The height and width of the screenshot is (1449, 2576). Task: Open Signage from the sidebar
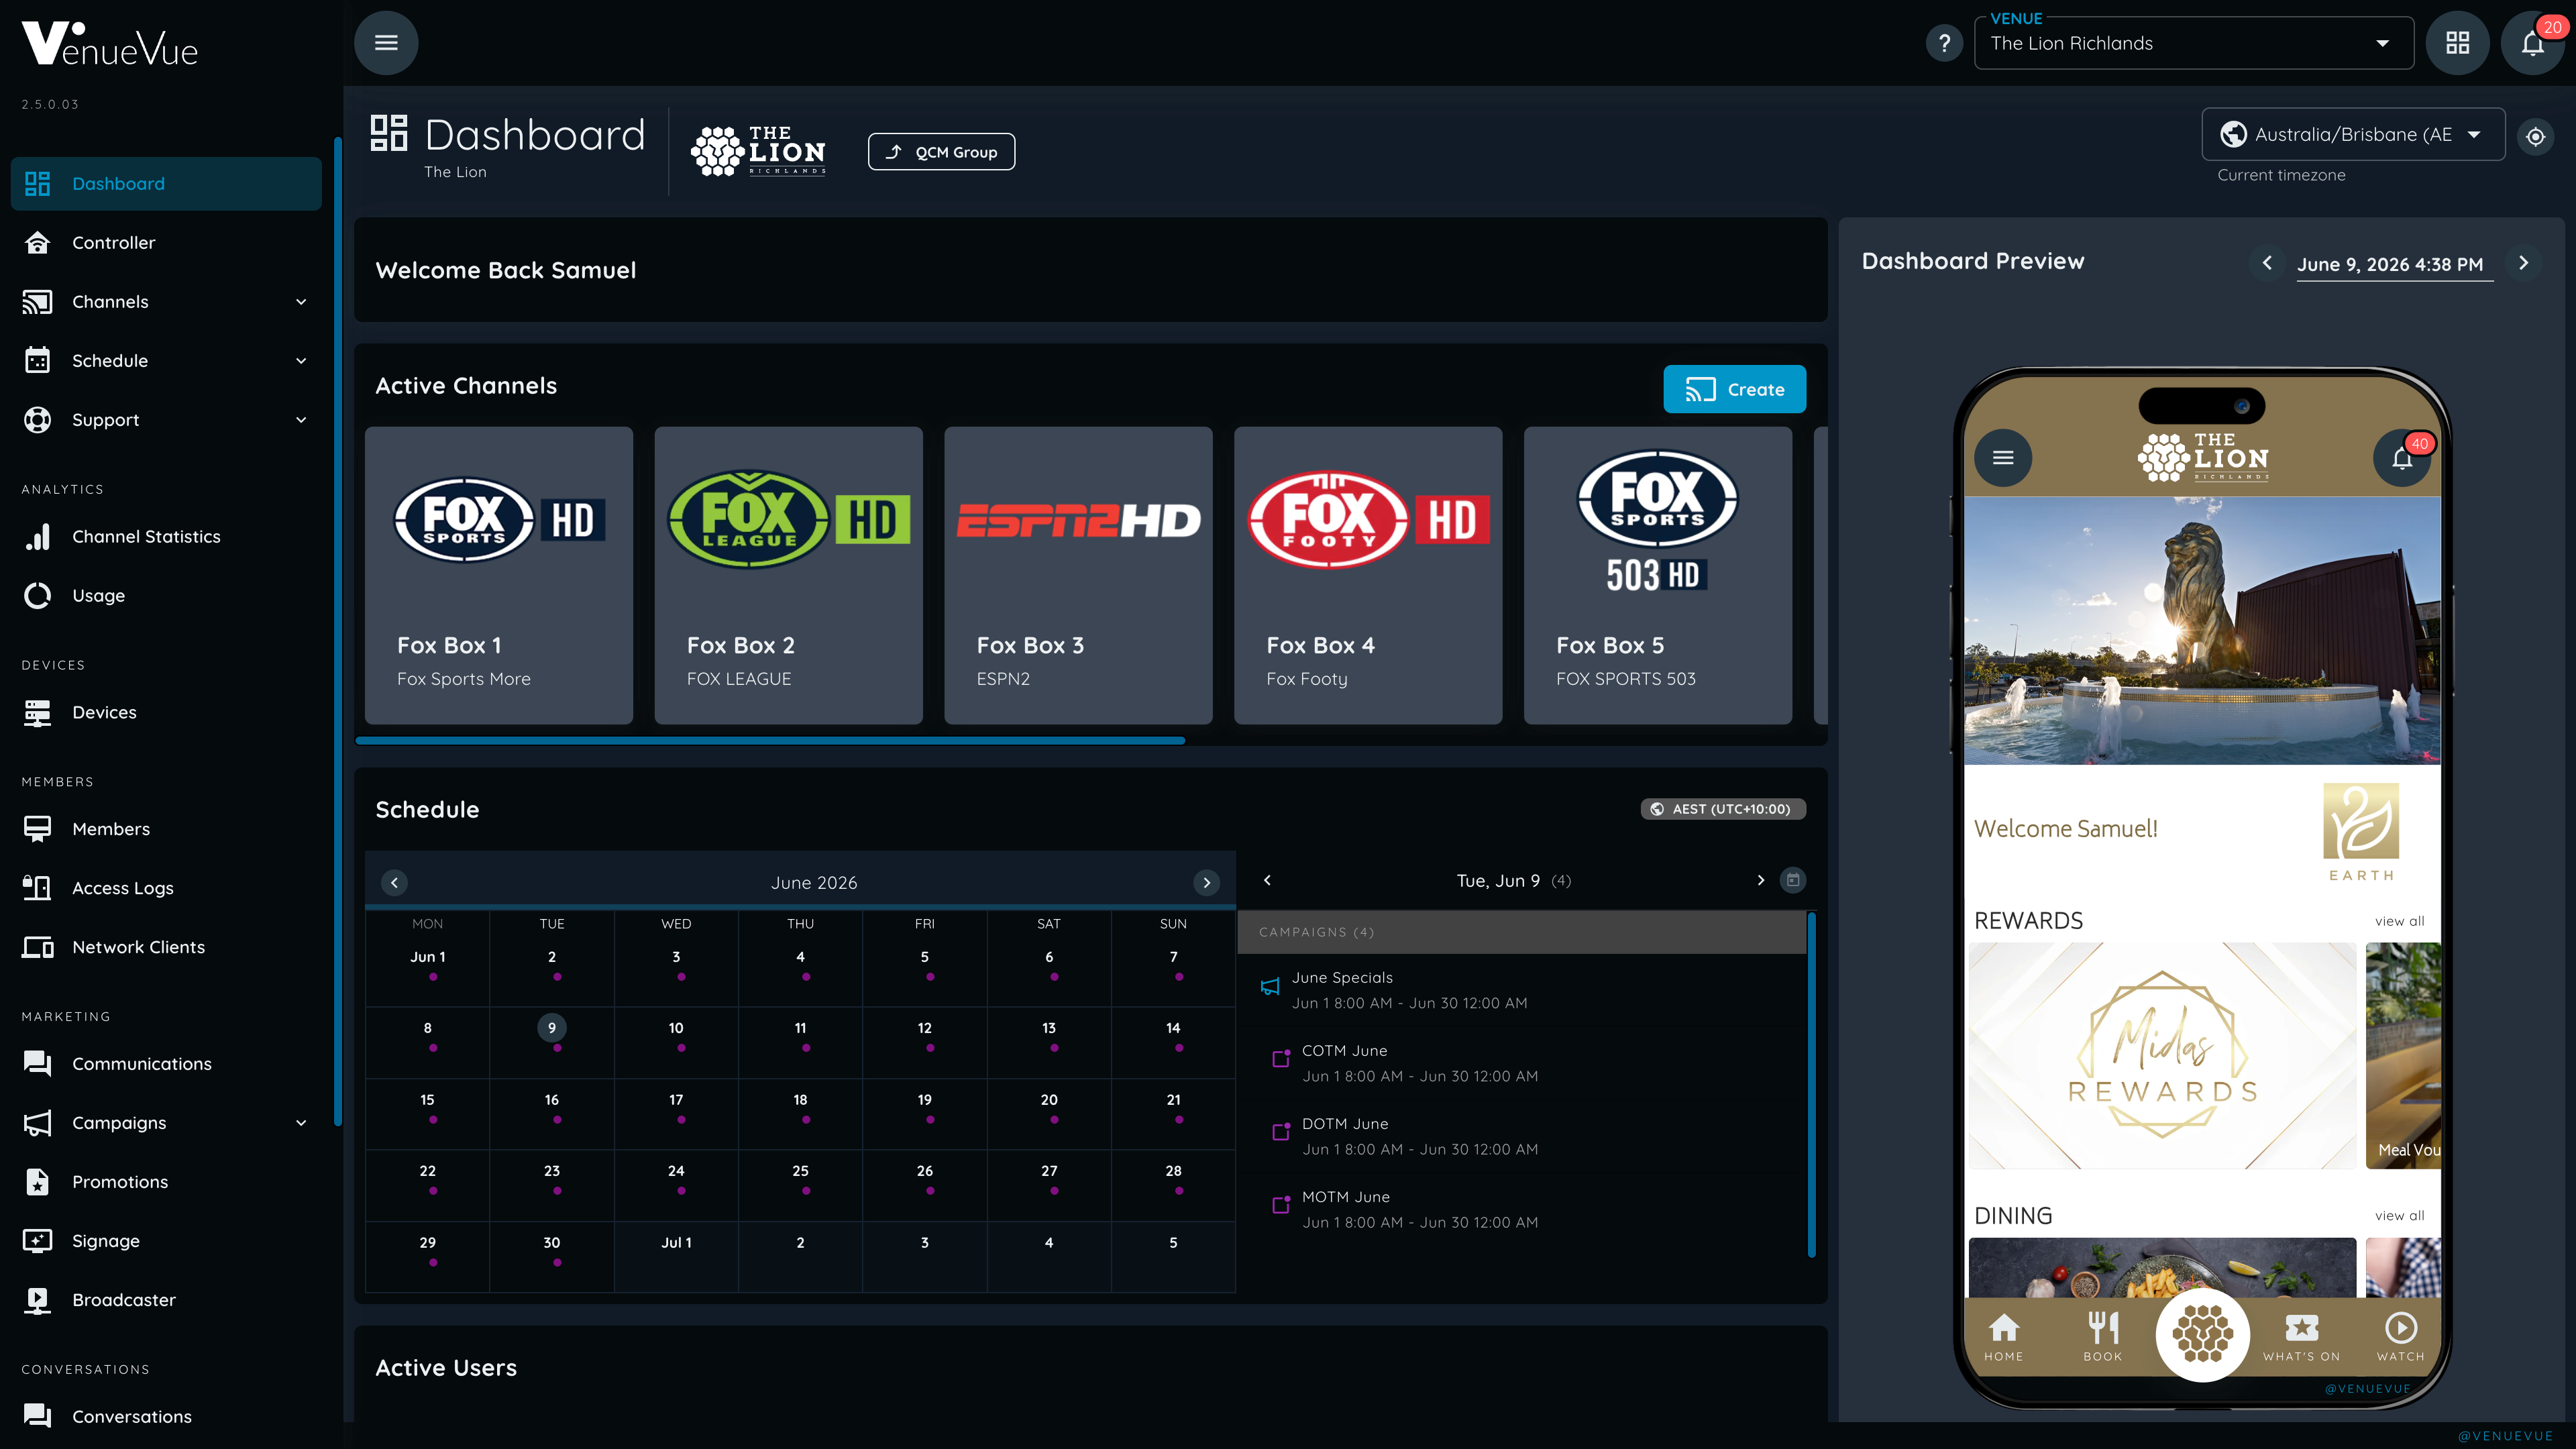click(x=166, y=1241)
